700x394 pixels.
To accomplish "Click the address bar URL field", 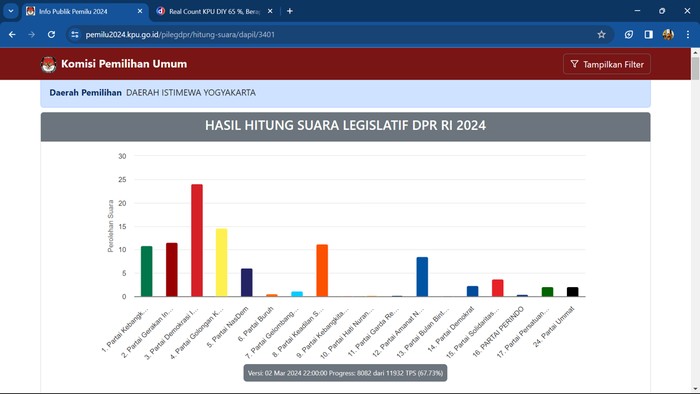I will (x=339, y=34).
